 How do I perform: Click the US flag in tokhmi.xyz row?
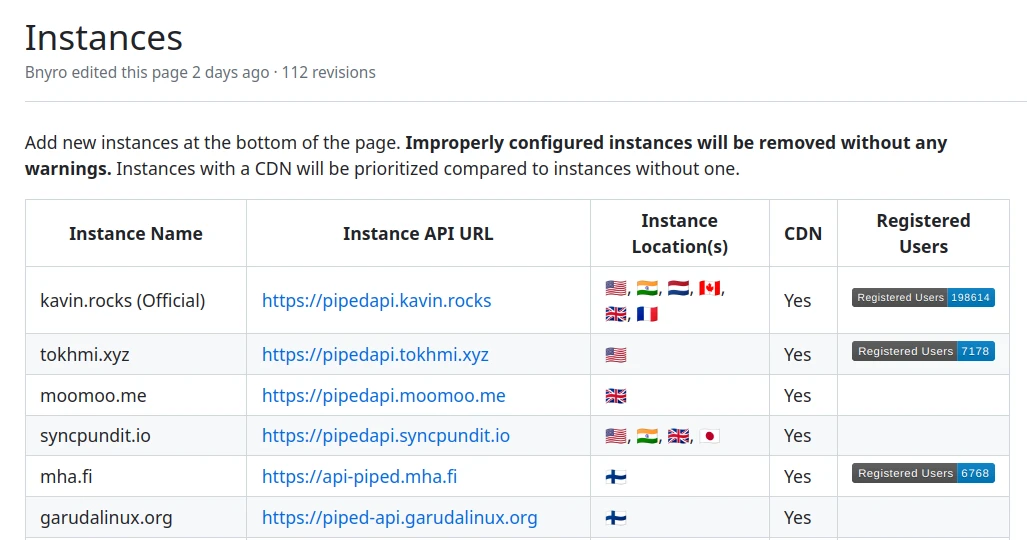point(616,354)
